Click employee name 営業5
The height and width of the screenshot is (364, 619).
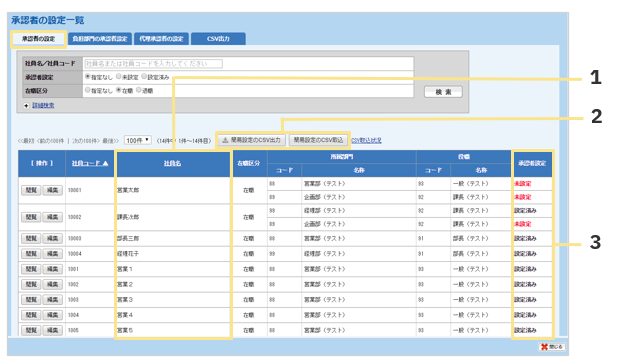tap(125, 330)
